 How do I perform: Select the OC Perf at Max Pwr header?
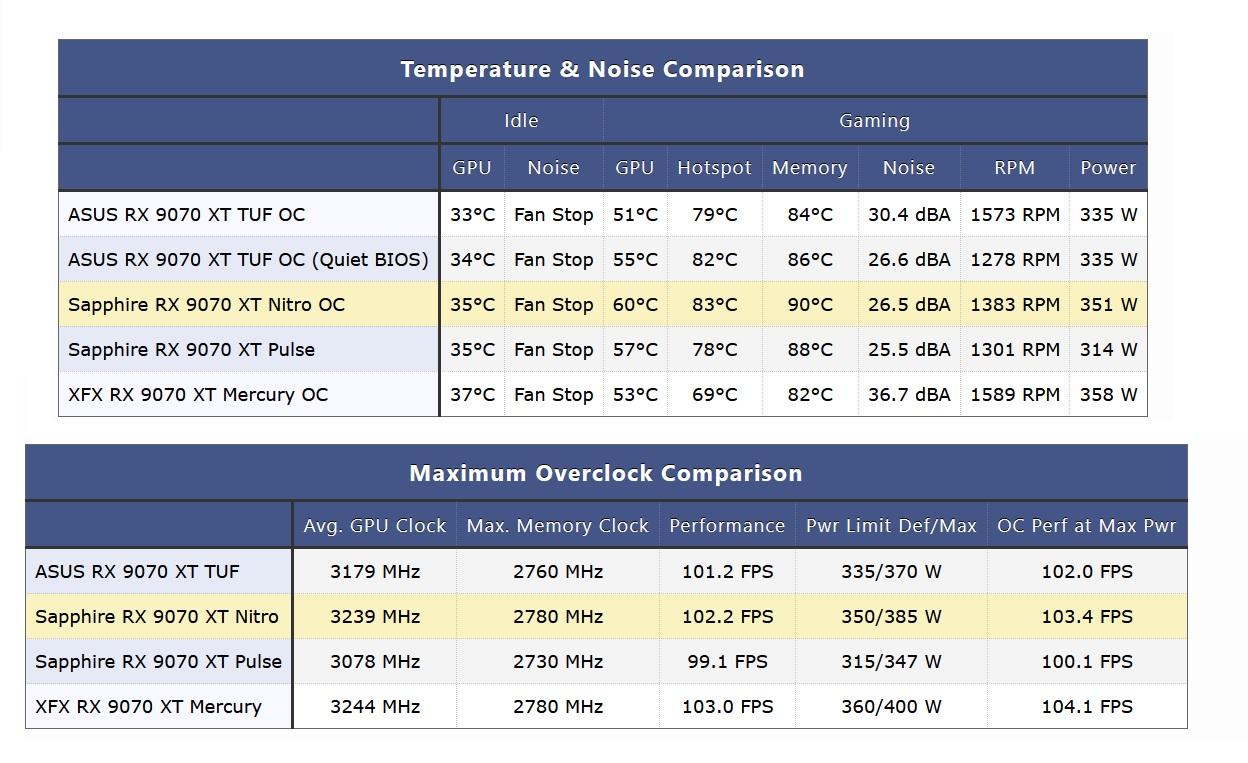point(1086,526)
